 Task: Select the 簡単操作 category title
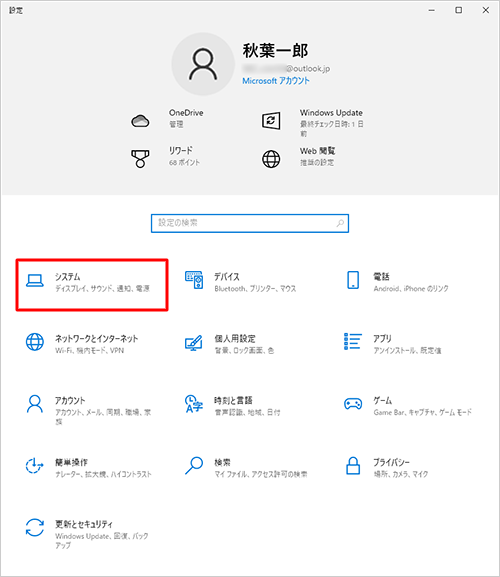tap(71, 462)
